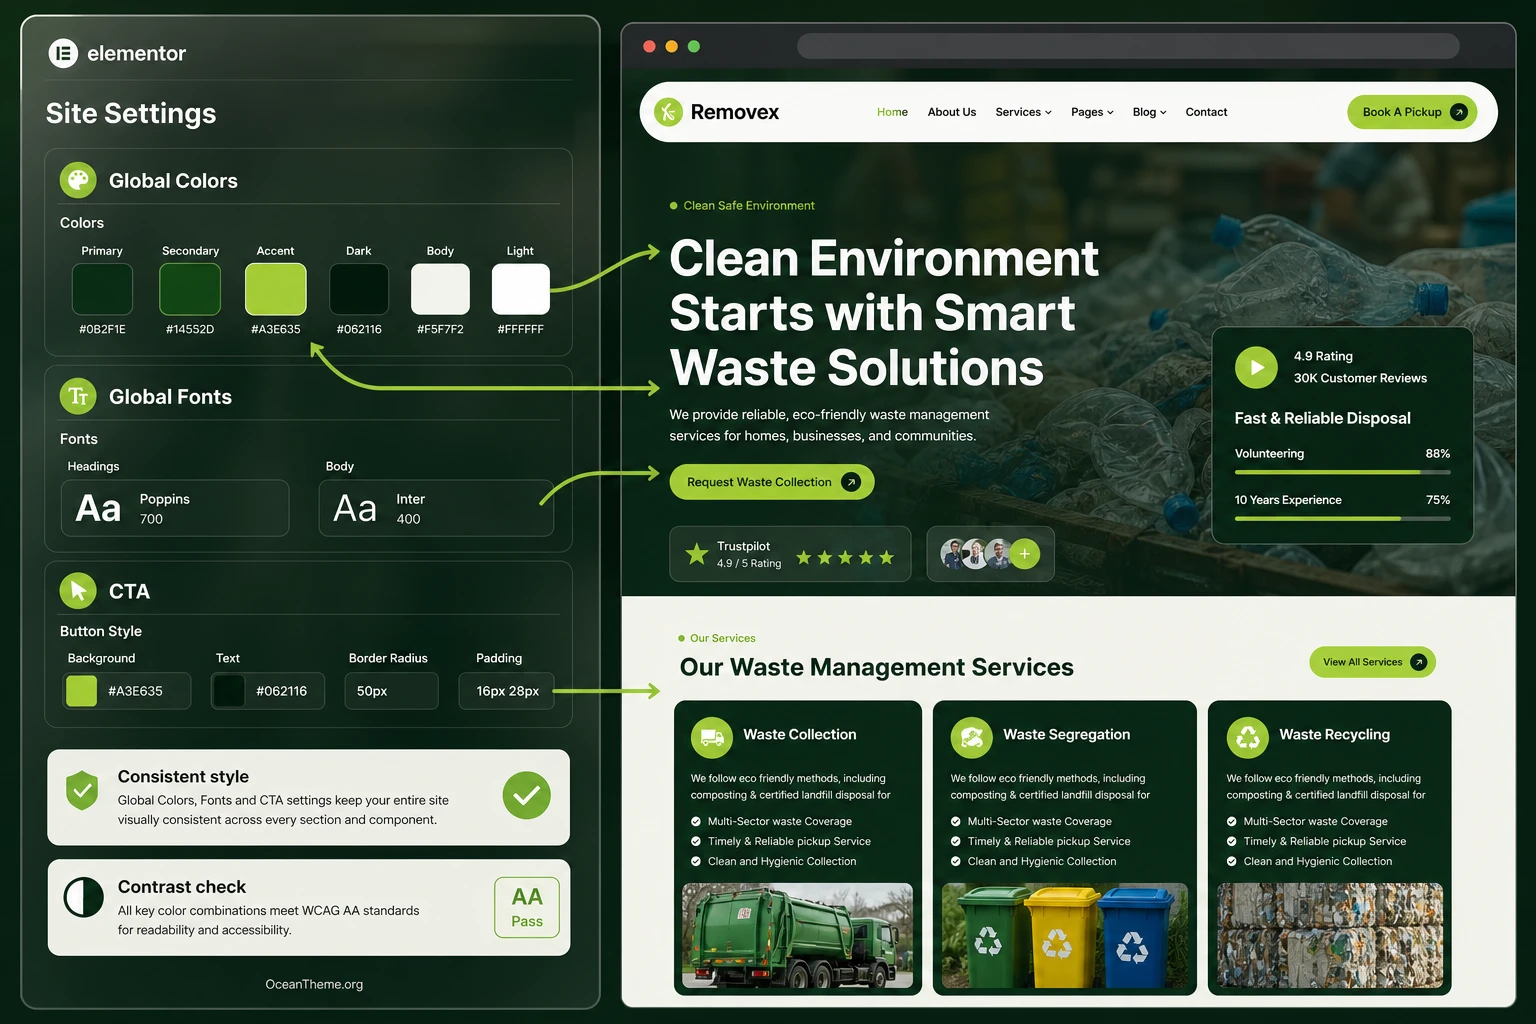The image size is (1536, 1024).
Task: Go to the About Us page
Action: (951, 112)
